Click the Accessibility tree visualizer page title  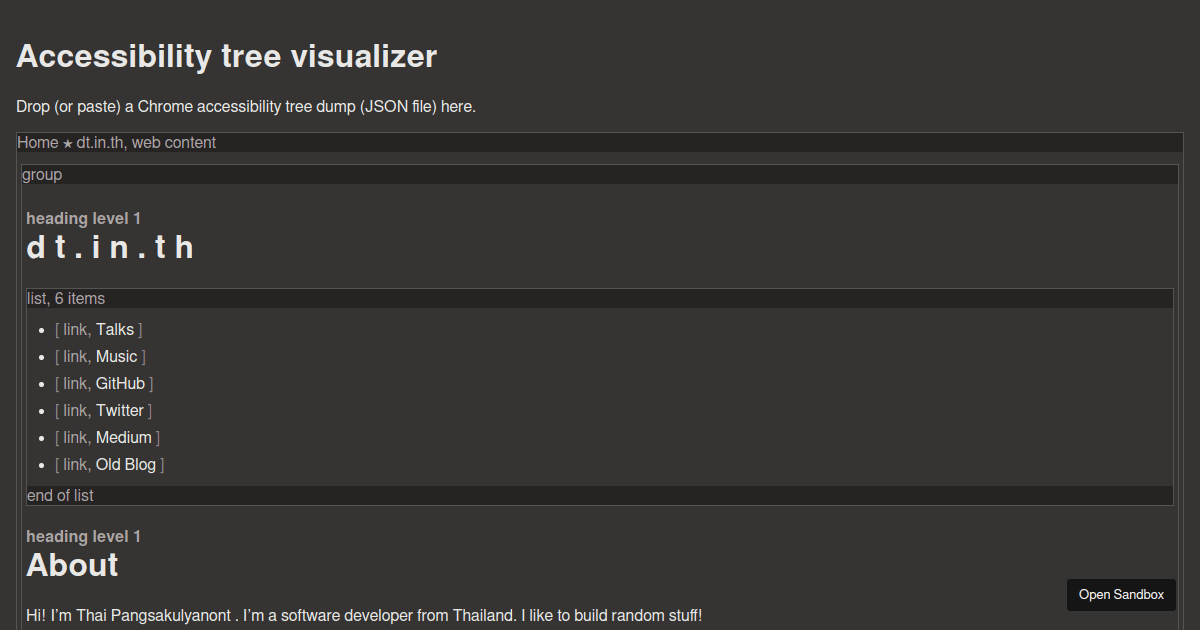227,56
